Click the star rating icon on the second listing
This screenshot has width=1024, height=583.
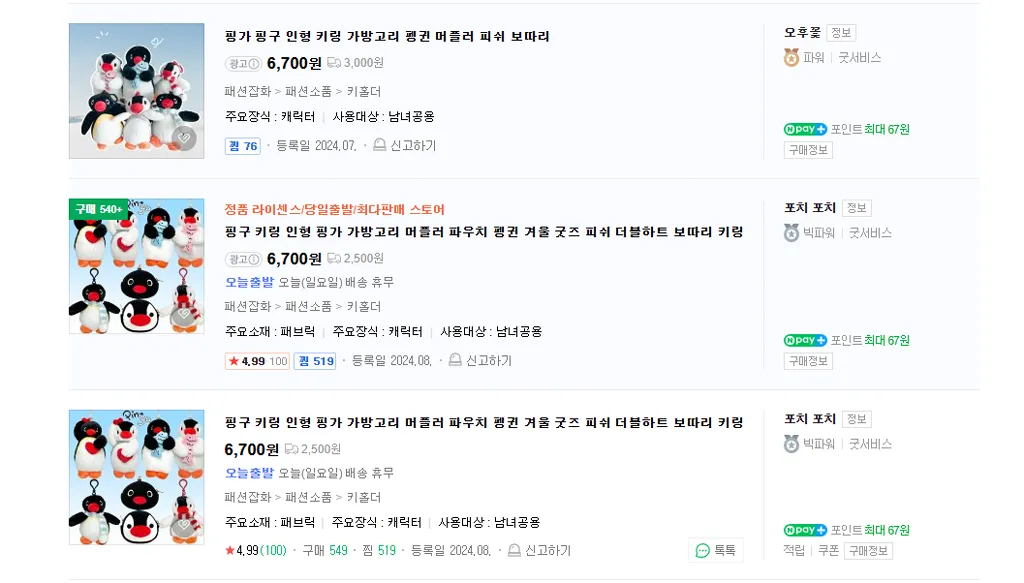[232, 360]
